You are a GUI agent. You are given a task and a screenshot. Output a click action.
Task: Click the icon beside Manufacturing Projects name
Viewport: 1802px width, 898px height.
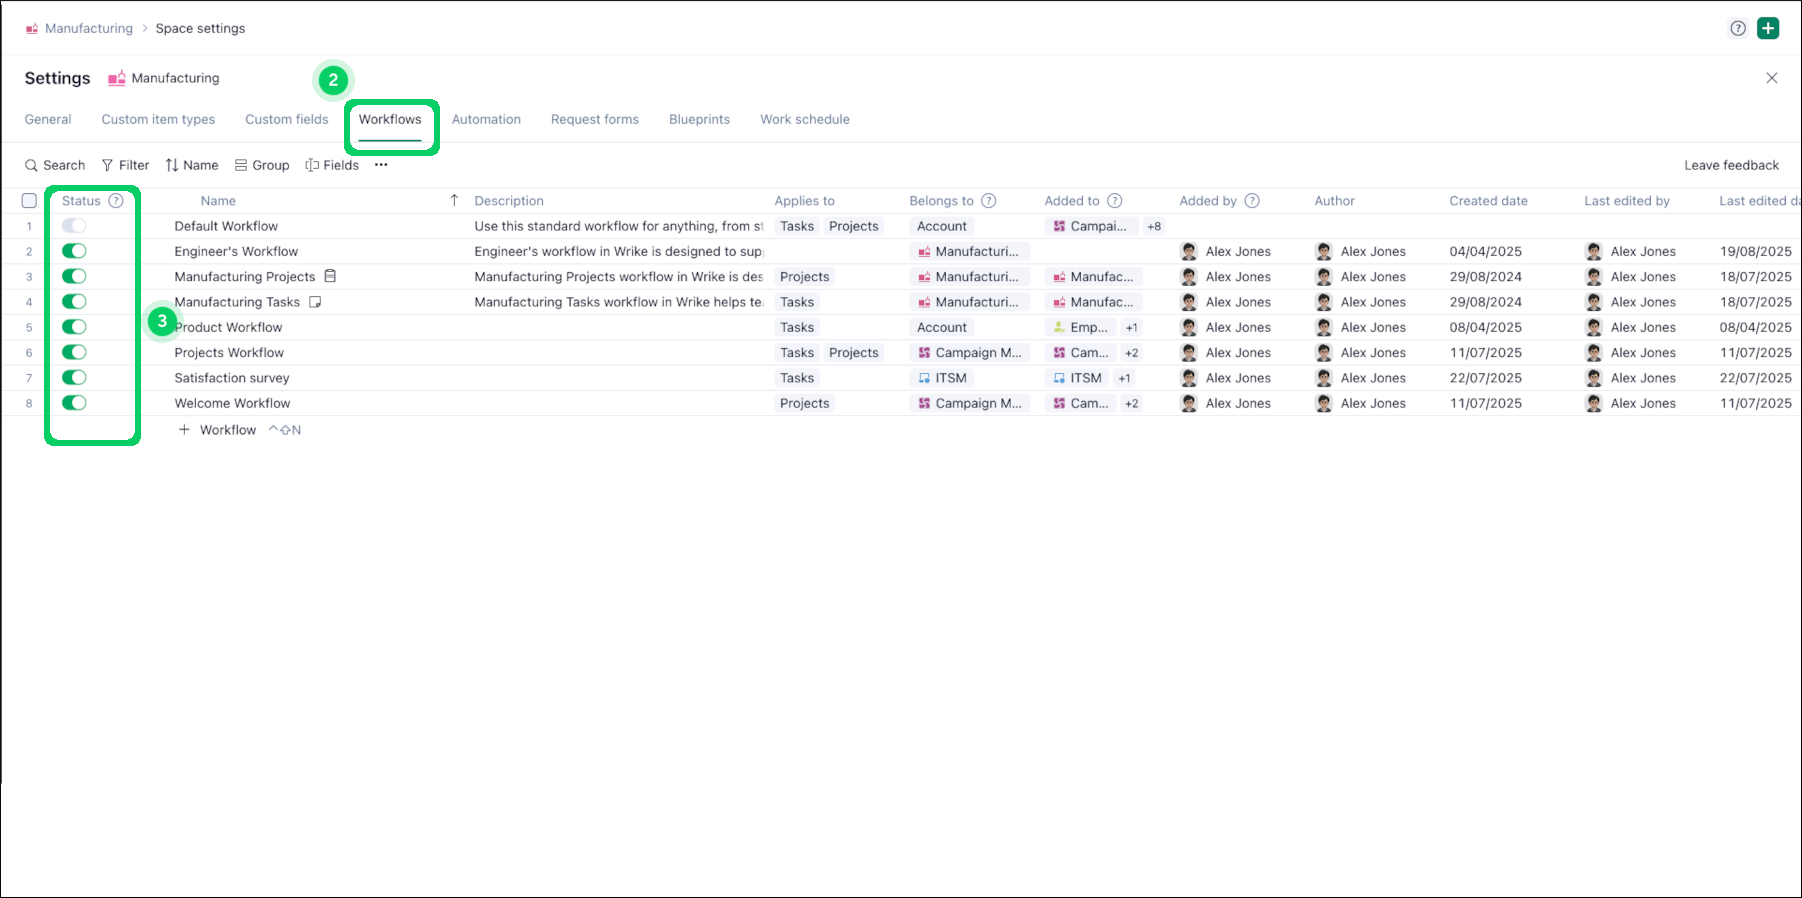(x=330, y=276)
